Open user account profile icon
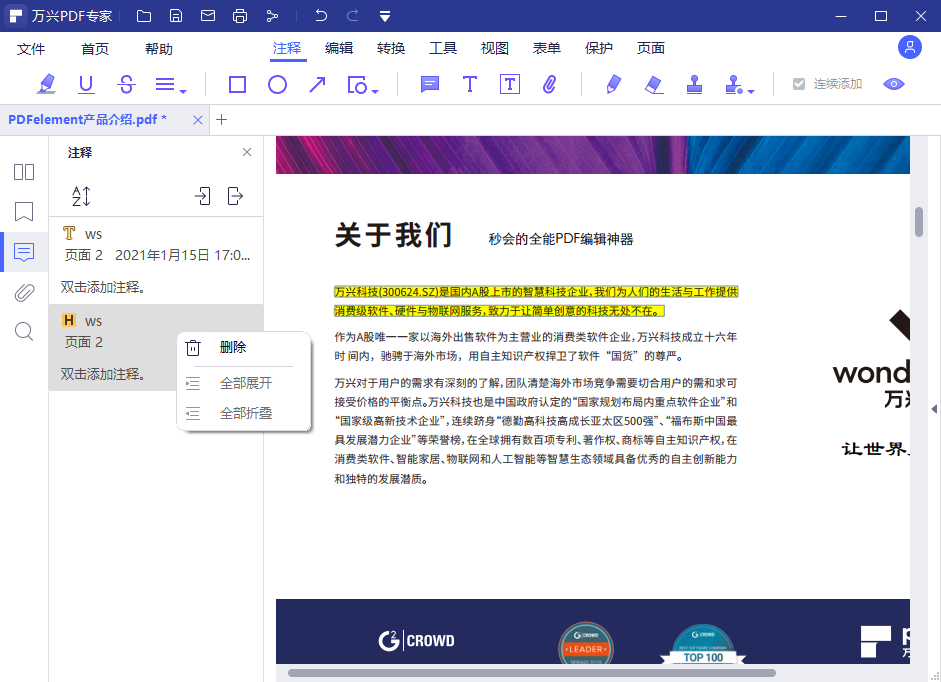Screen dimensions: 941x682 (910, 47)
